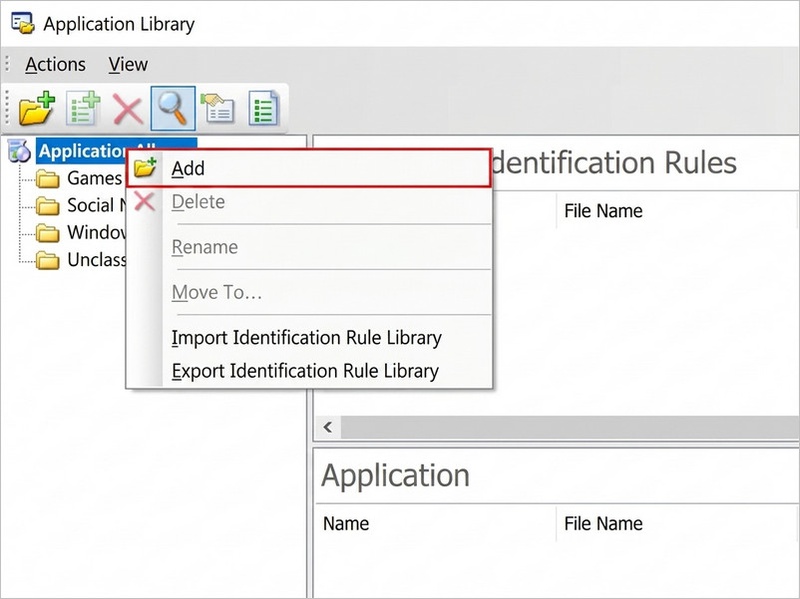Viewport: 800px width, 599px height.
Task: Select the Window tree item label
Action: 96,232
